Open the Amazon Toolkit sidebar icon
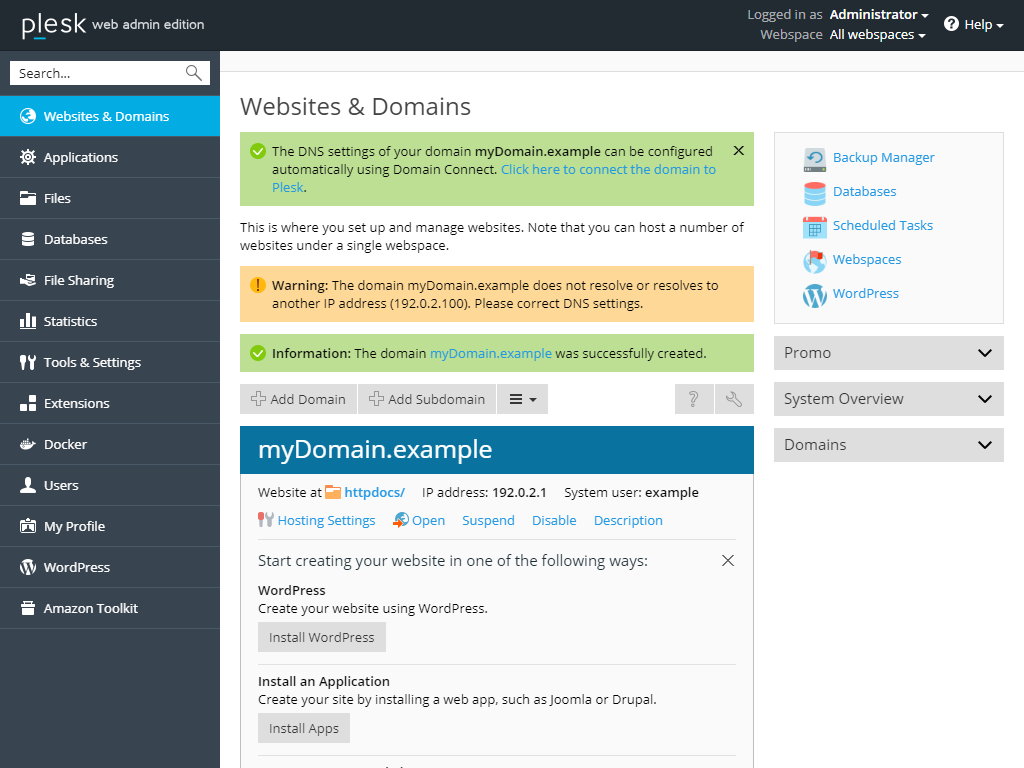Viewport: 1024px width, 768px height. [x=30, y=607]
